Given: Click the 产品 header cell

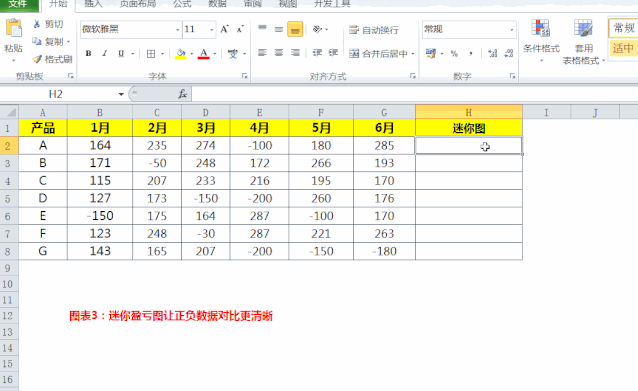Looking at the screenshot, I should click(x=43, y=128).
